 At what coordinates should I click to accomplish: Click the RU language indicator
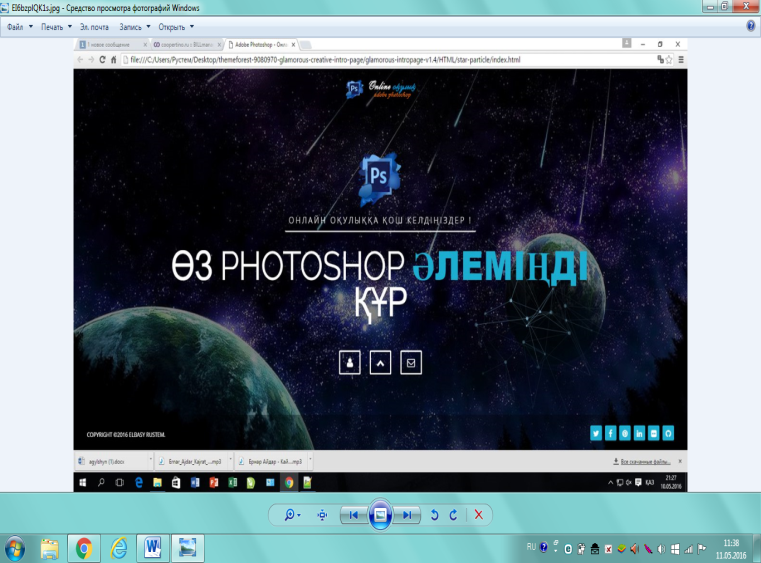point(531,547)
